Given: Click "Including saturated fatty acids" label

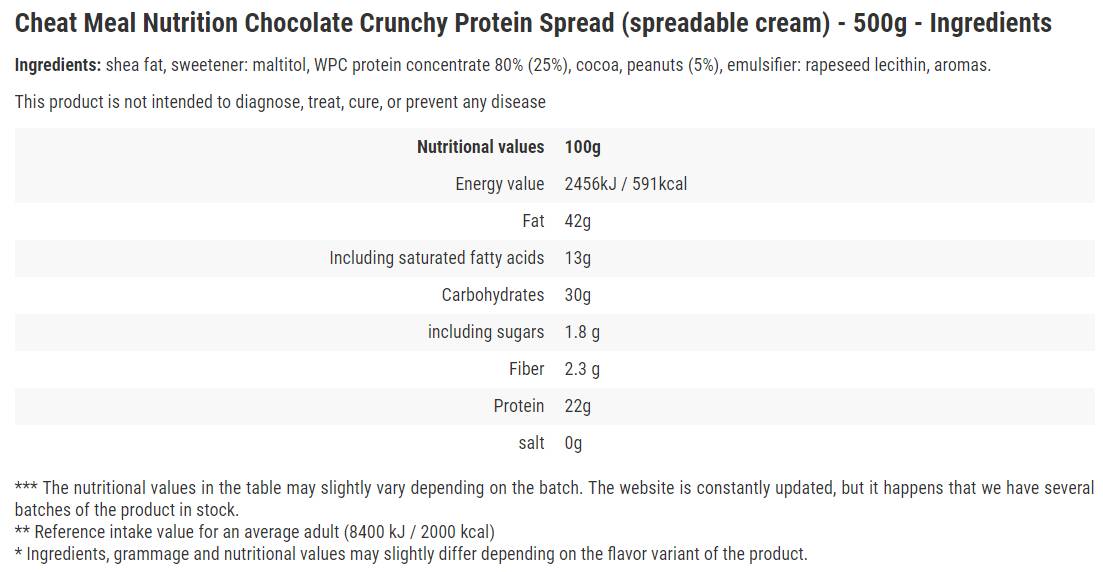Looking at the screenshot, I should [436, 258].
